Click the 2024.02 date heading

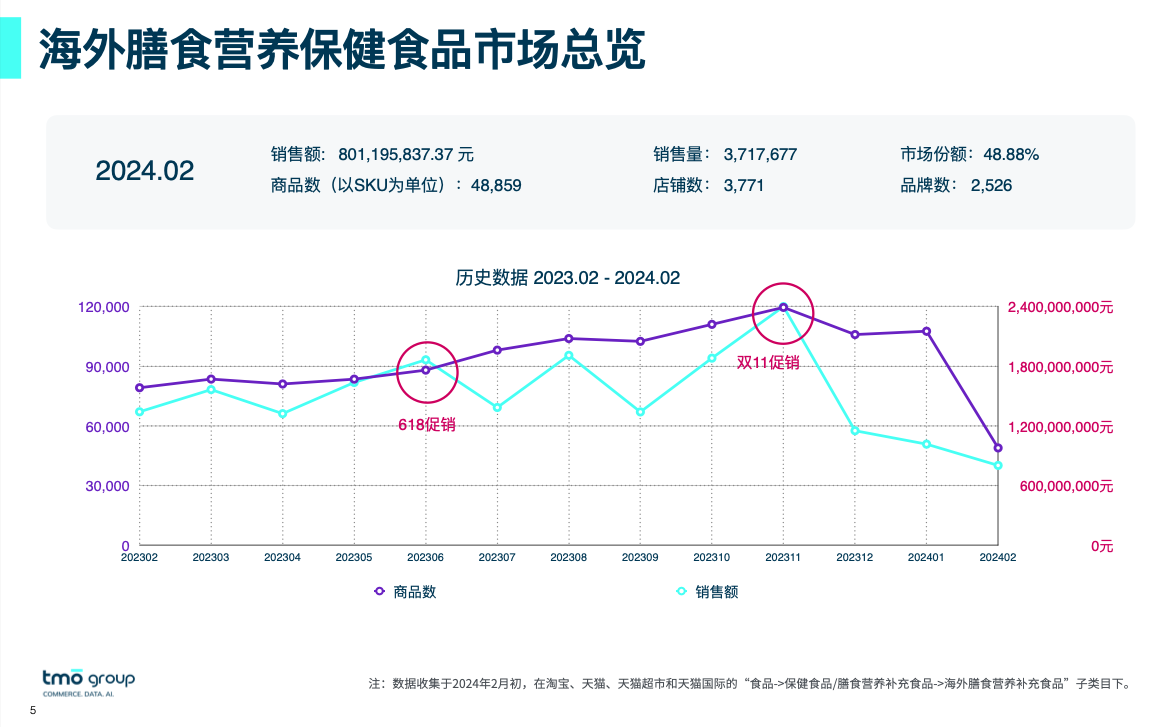(144, 171)
